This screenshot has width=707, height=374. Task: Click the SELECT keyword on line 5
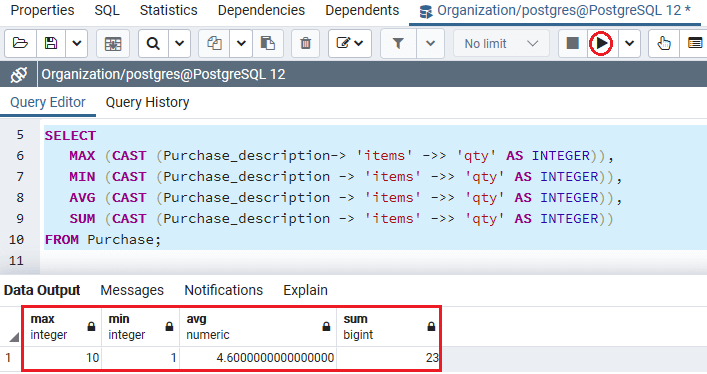click(70, 135)
